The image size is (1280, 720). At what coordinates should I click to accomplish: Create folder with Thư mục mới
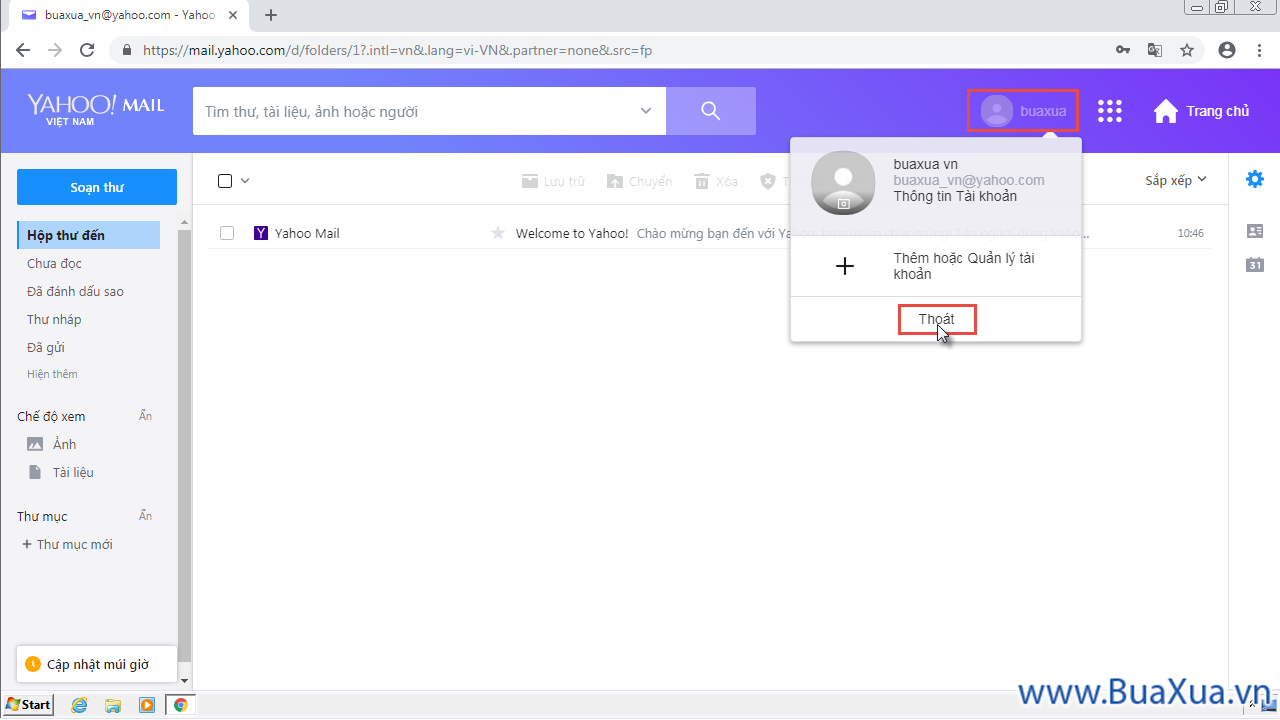coord(67,544)
